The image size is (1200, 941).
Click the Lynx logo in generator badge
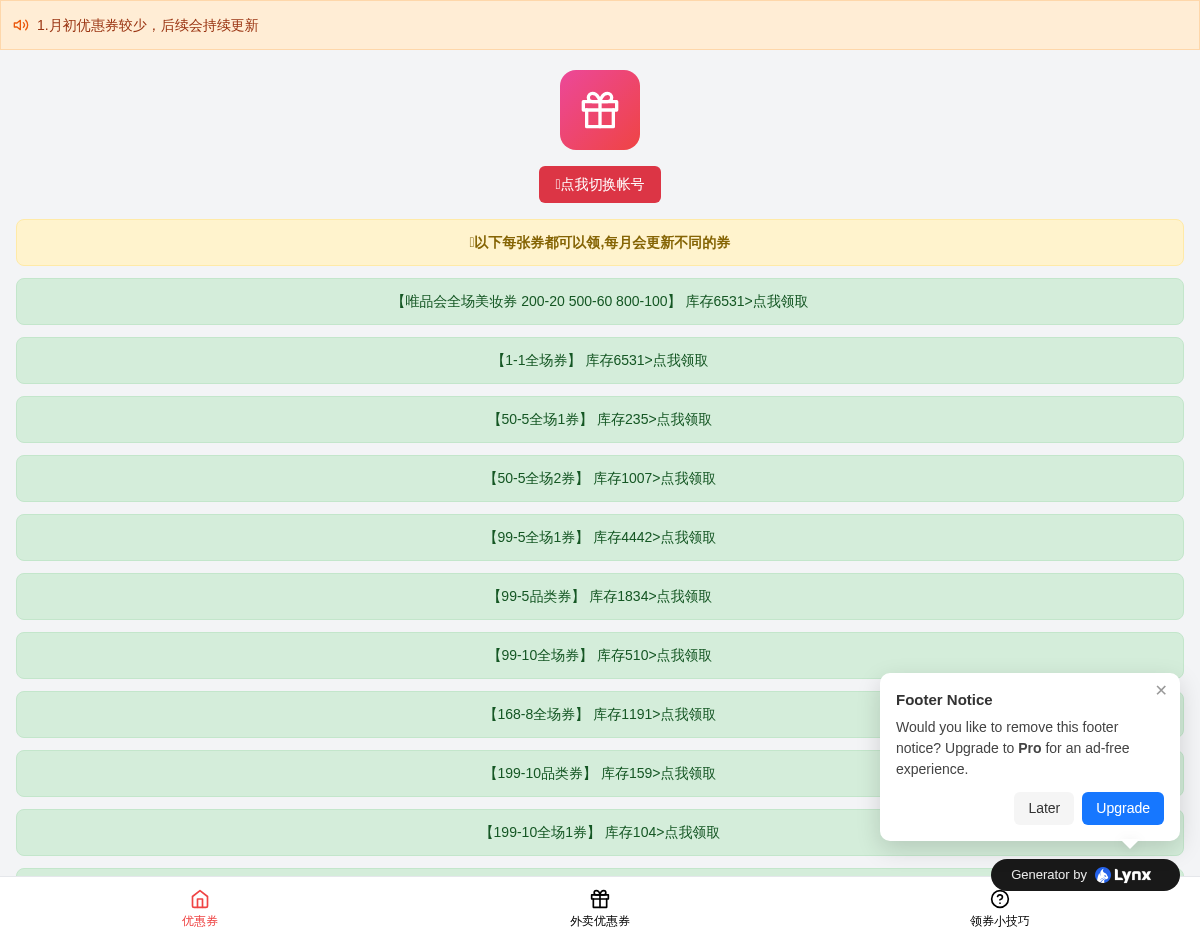coord(1123,875)
